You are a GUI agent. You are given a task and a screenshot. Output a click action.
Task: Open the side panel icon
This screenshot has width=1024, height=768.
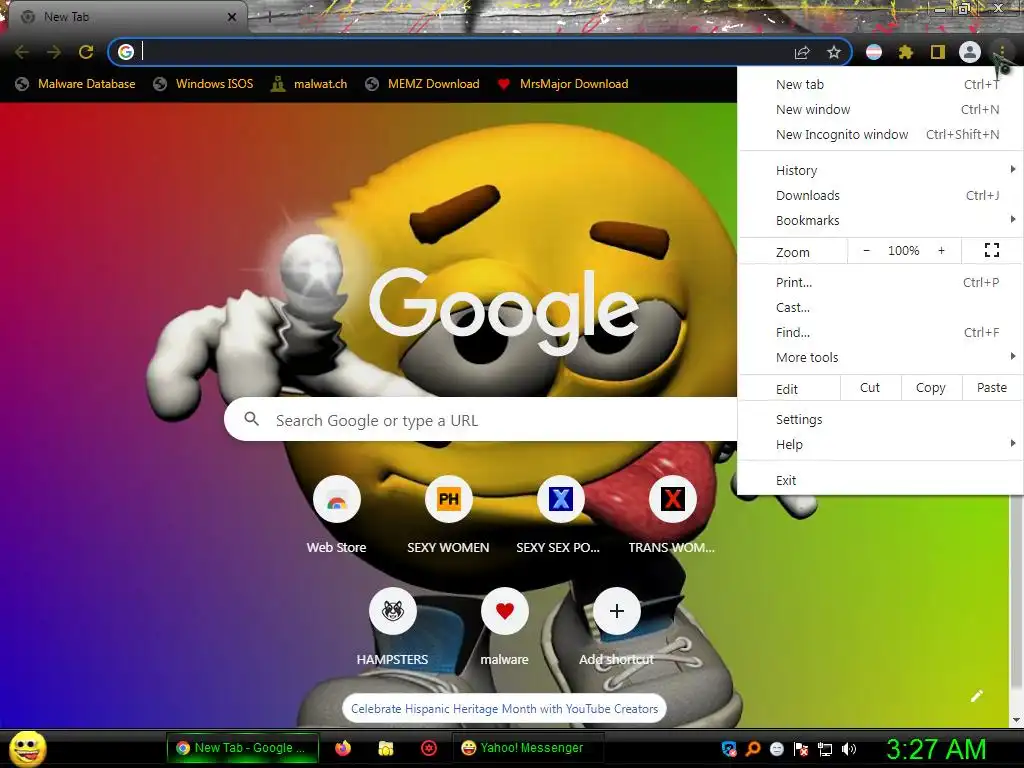coord(938,52)
